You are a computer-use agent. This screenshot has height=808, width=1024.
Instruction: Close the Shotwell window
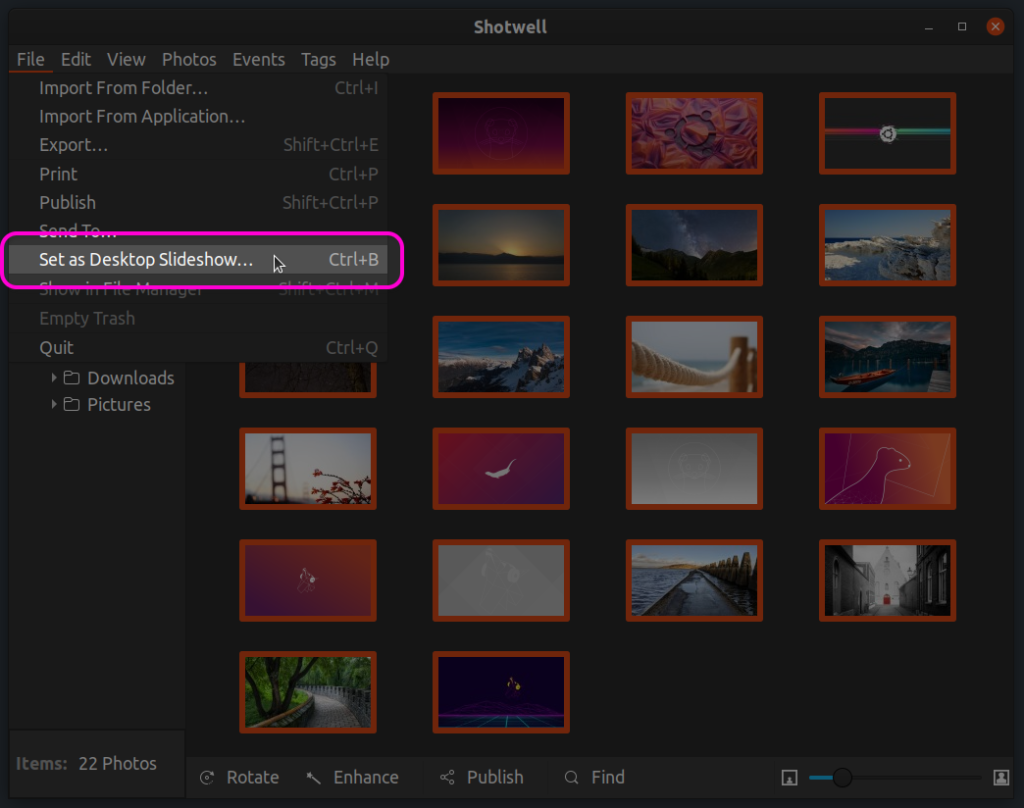(x=995, y=26)
